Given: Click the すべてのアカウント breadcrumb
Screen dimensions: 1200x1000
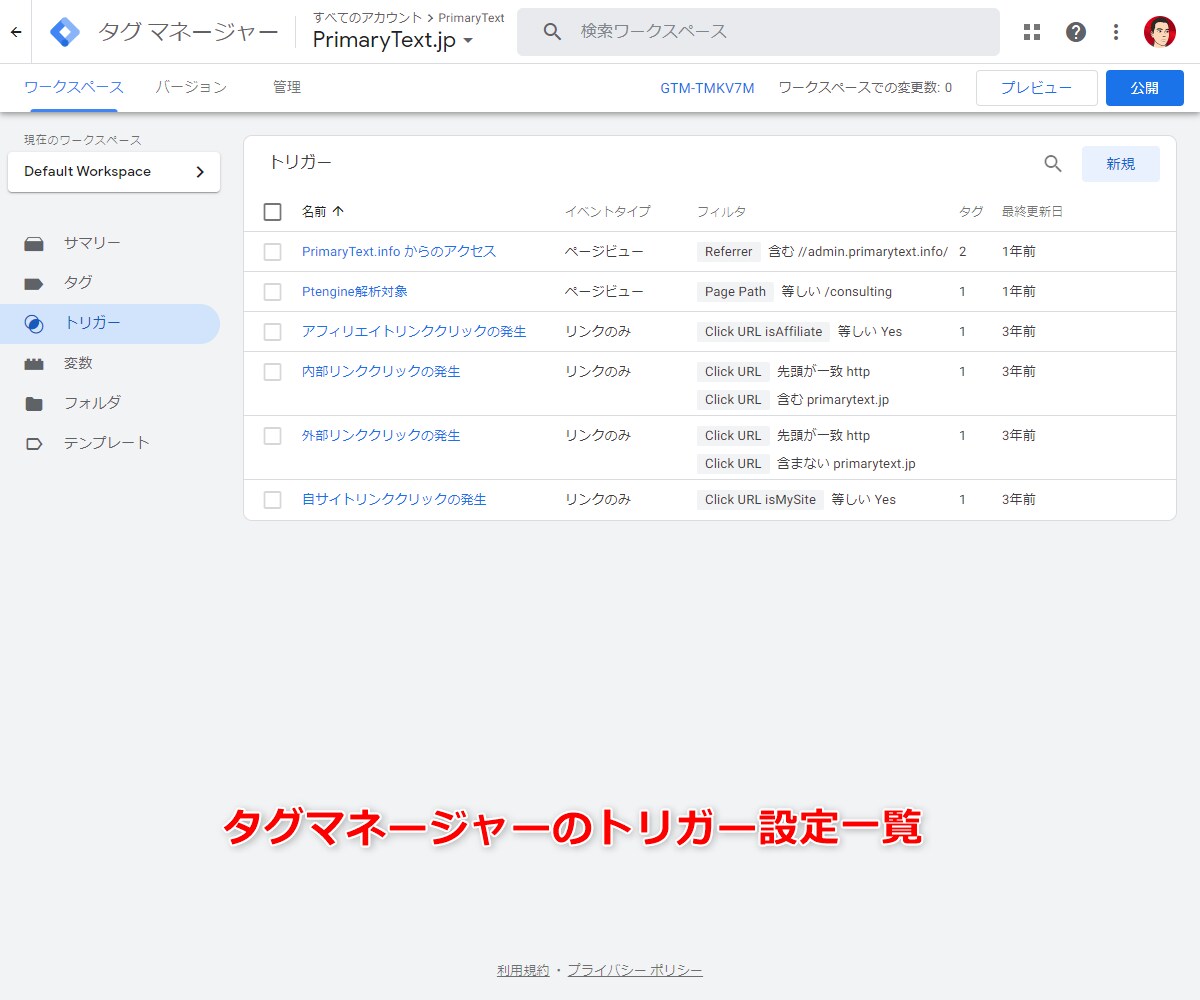Looking at the screenshot, I should 368,17.
